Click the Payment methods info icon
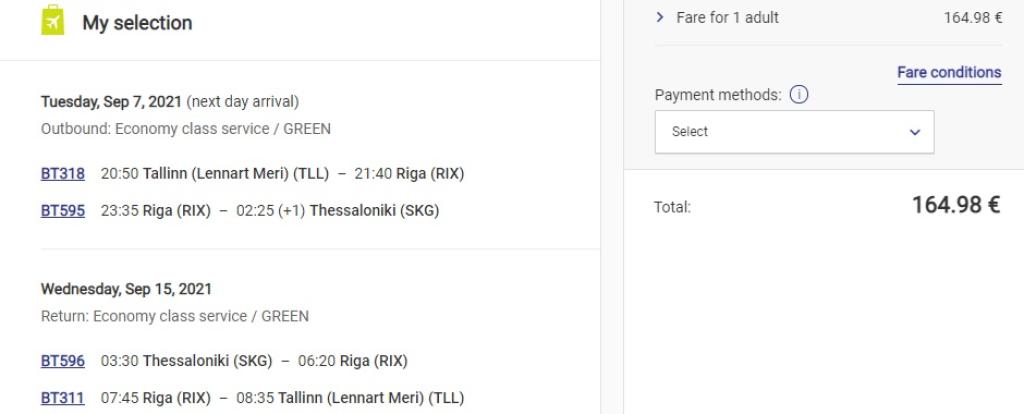 pyautogui.click(x=799, y=96)
